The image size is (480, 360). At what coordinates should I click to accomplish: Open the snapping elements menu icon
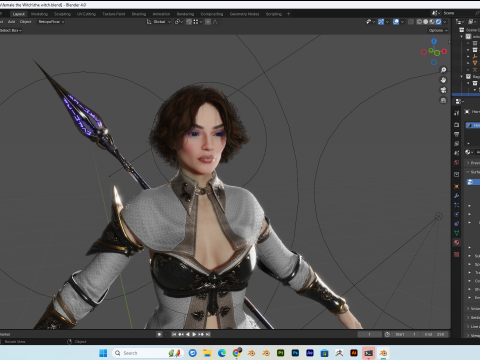tap(197, 22)
